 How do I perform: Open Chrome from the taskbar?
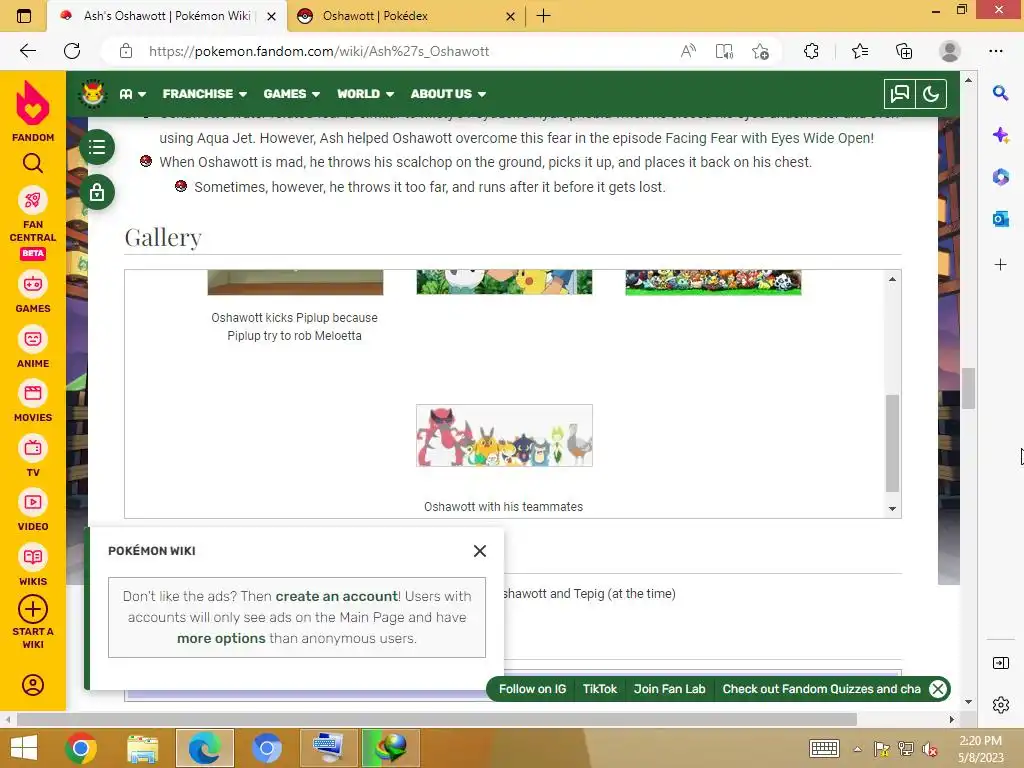tap(80, 748)
